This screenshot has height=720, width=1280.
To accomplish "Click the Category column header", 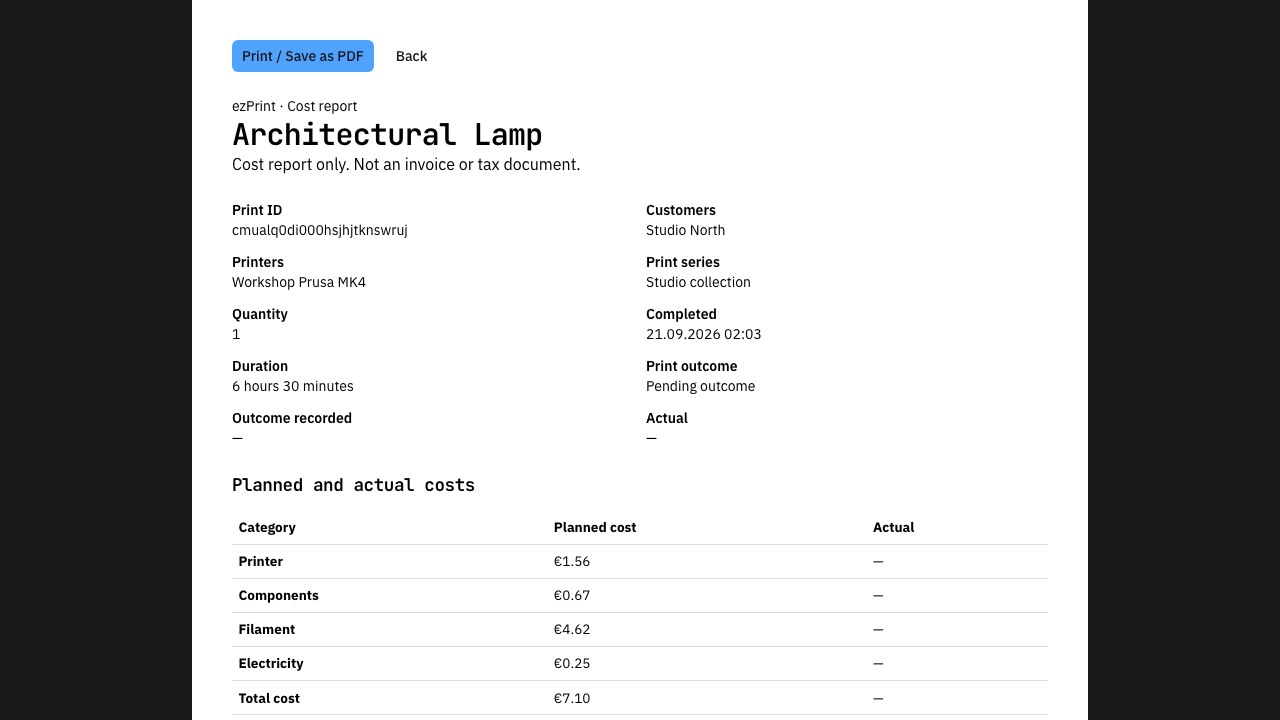I will pos(267,527).
